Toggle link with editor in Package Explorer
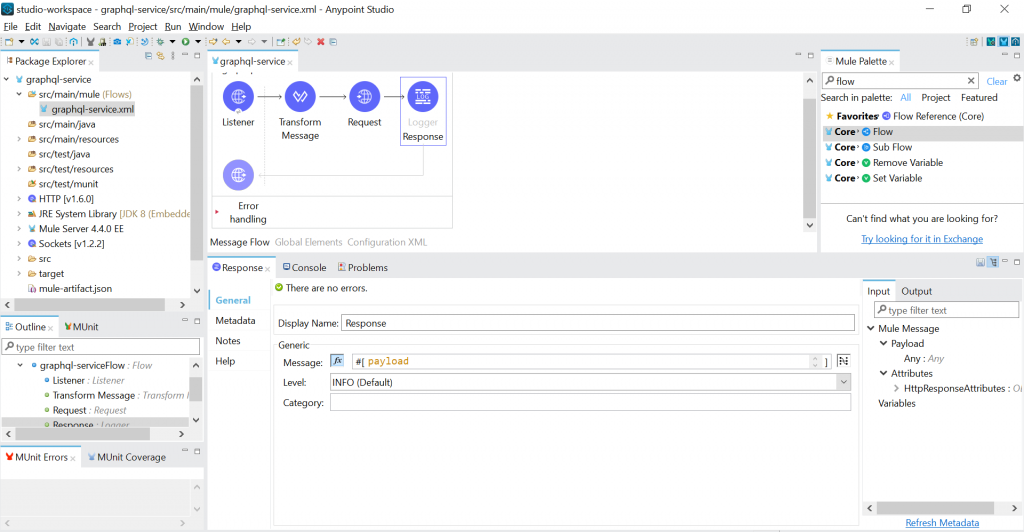1024x532 pixels. 160,55
